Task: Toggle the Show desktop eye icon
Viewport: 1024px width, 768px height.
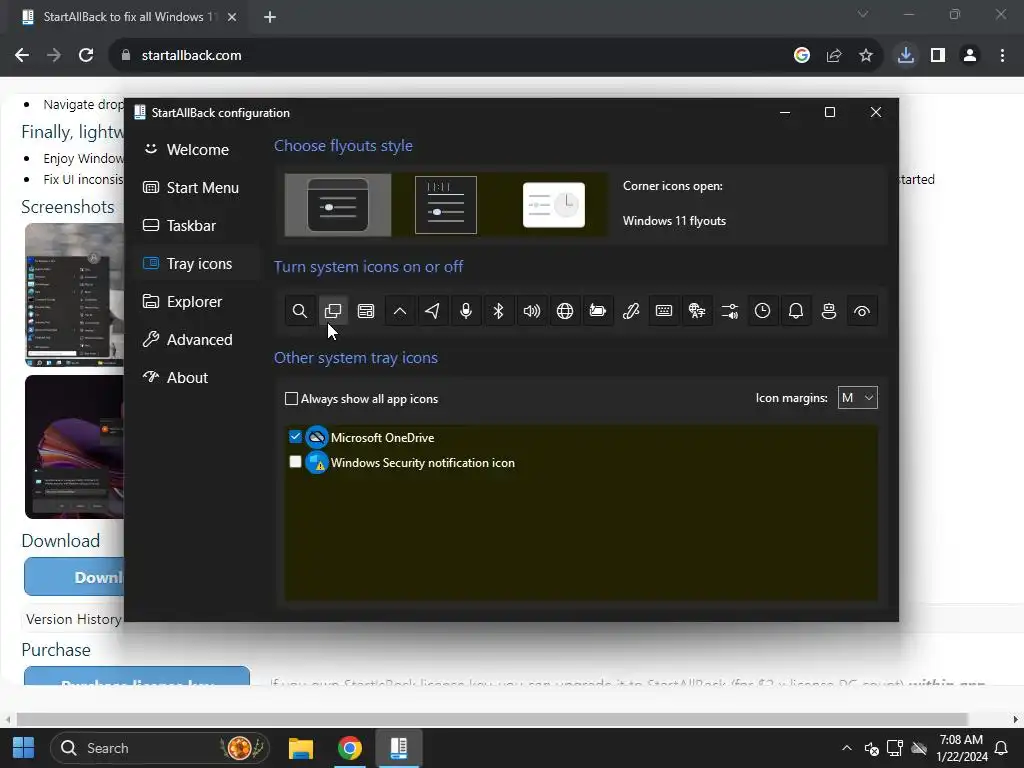Action: (862, 311)
